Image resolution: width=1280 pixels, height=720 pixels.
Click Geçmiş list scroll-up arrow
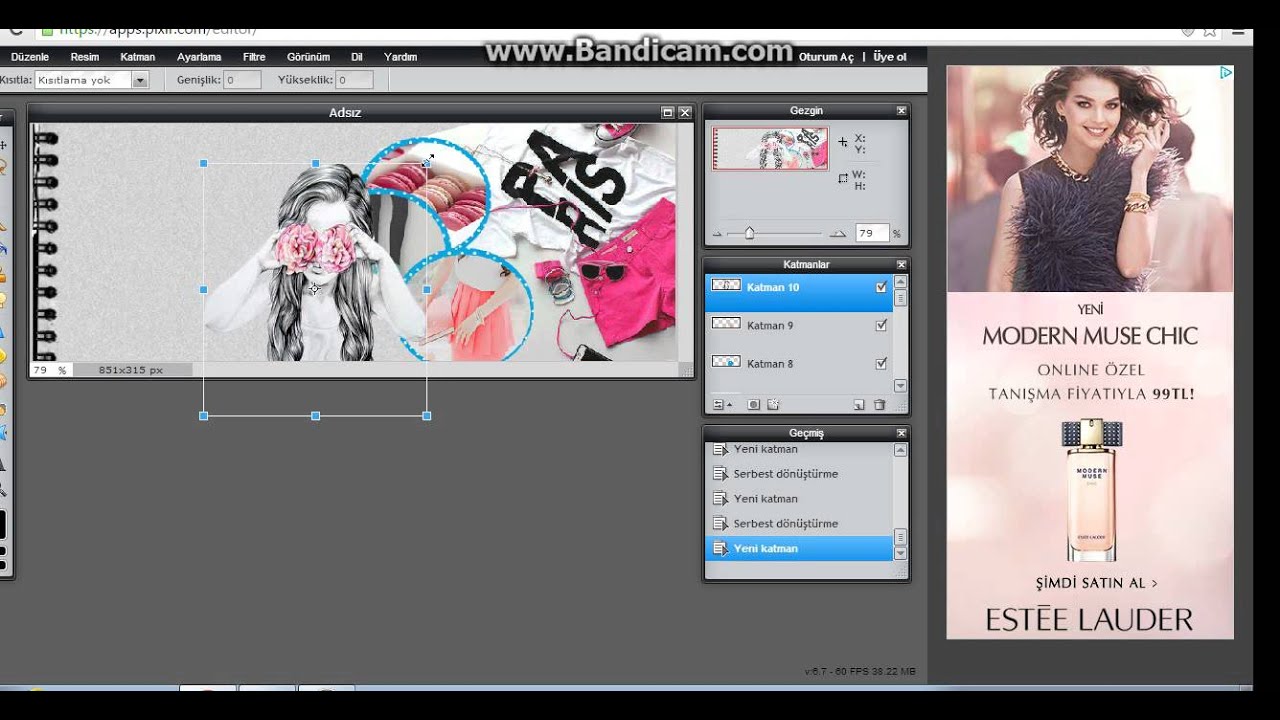(x=900, y=451)
